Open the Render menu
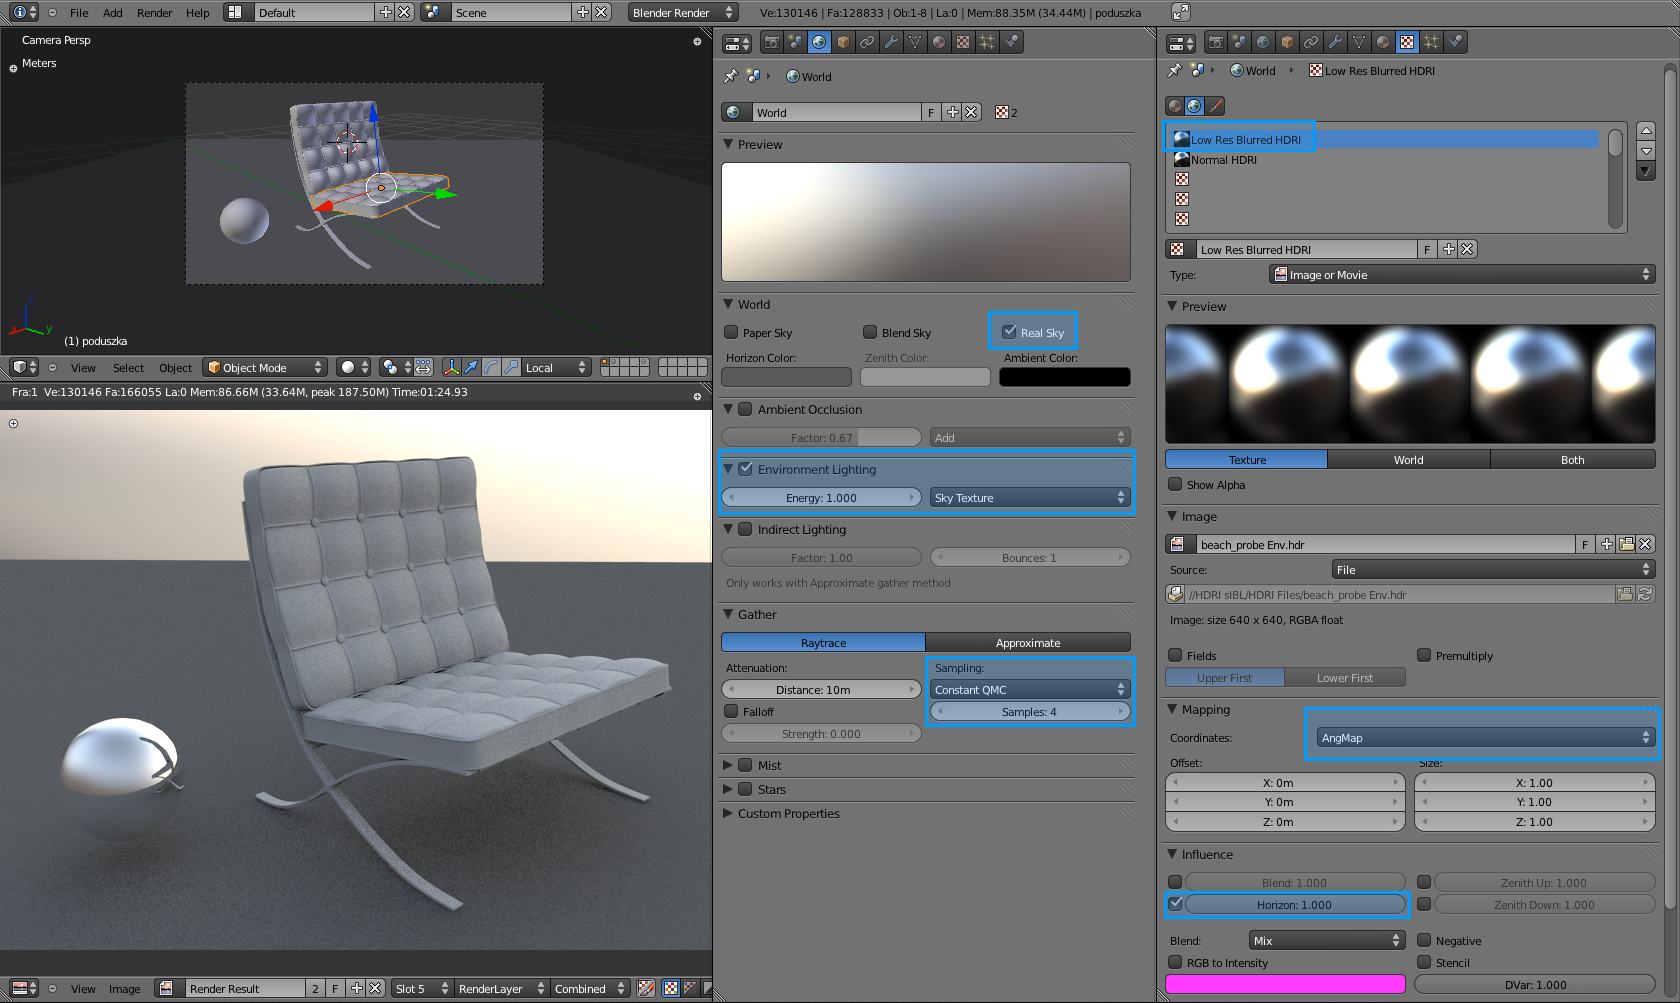Screen dimensions: 1680x1003 (155, 13)
